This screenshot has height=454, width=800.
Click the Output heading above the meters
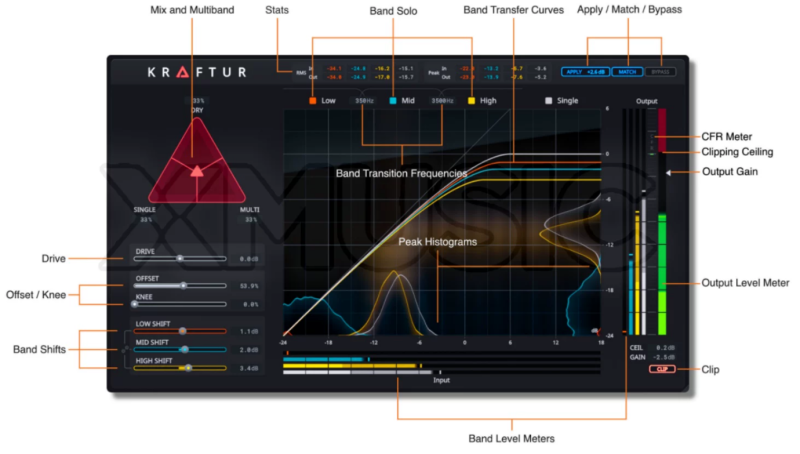pos(646,101)
